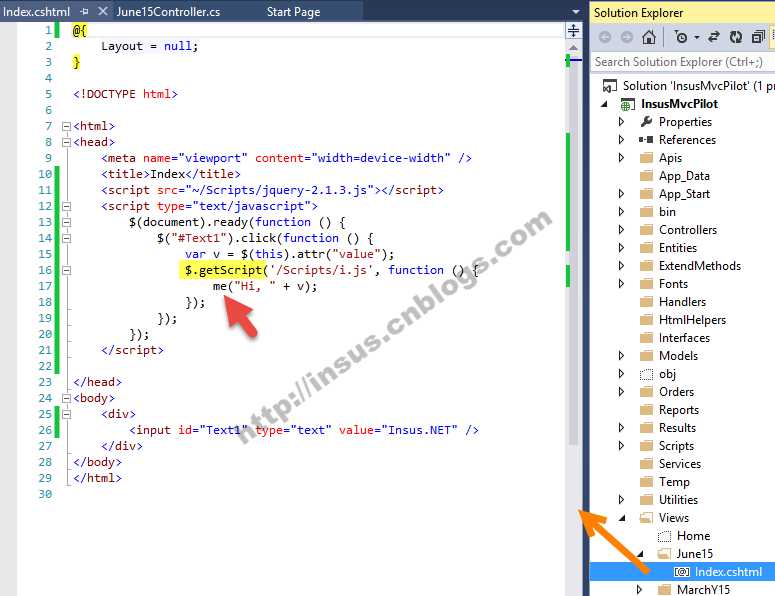775x596 pixels.
Task: Expand the Scripts folder
Action: click(621, 446)
